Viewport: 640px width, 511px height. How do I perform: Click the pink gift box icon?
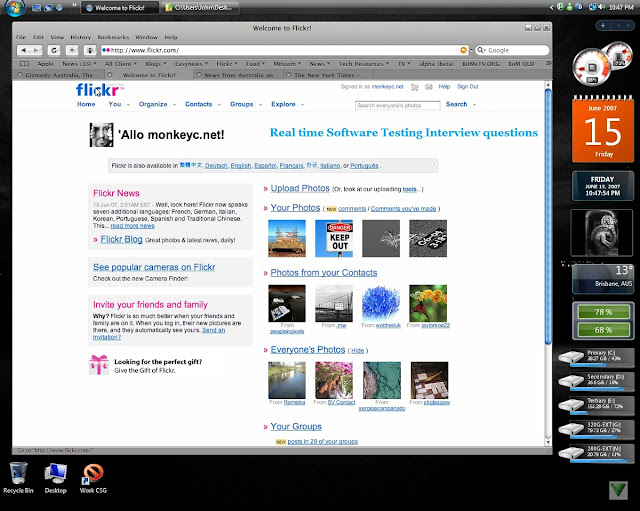point(99,364)
